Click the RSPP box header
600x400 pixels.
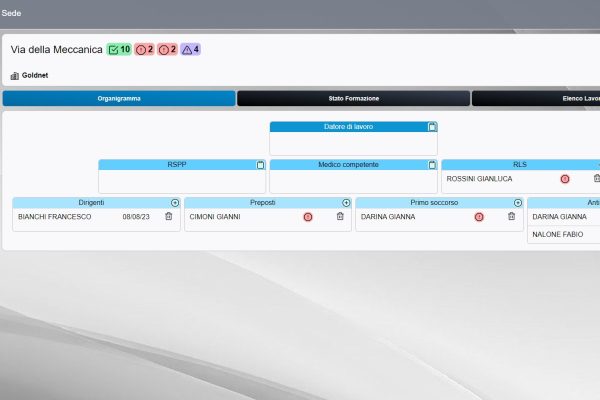(x=177, y=165)
